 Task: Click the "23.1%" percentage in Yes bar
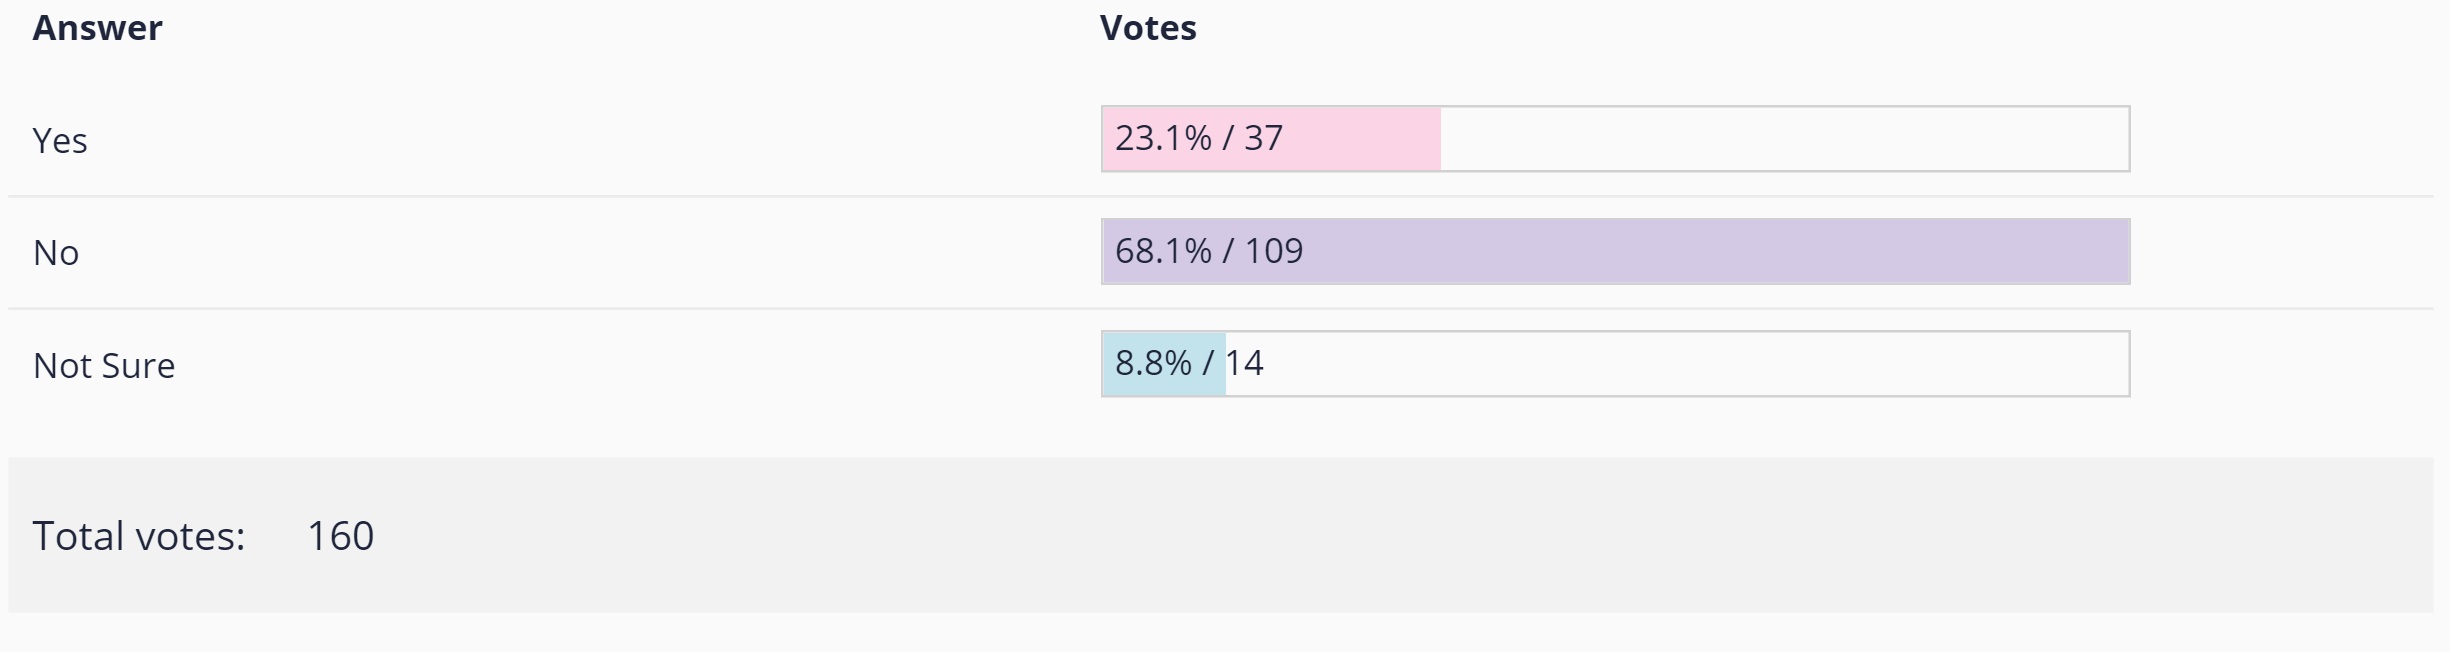(x=1163, y=138)
